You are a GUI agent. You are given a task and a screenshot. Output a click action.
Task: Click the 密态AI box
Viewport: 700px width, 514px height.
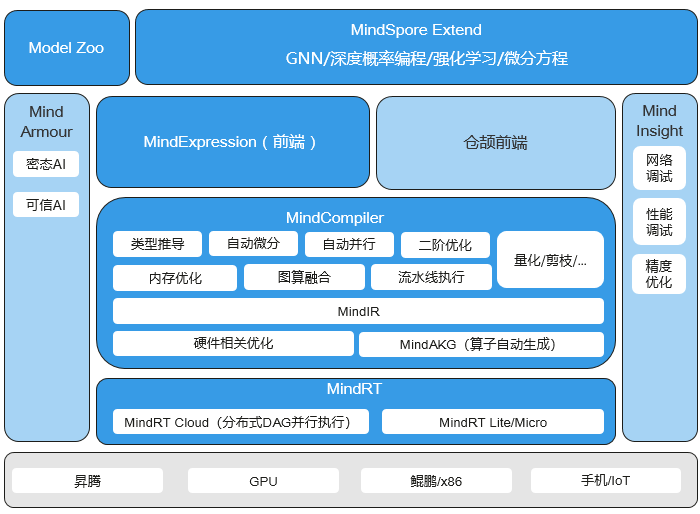[x=46, y=164]
